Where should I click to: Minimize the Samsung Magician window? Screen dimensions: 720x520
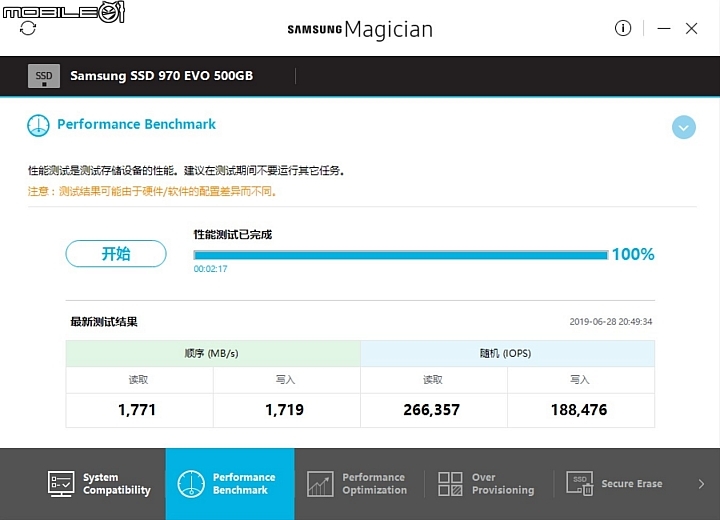664,28
